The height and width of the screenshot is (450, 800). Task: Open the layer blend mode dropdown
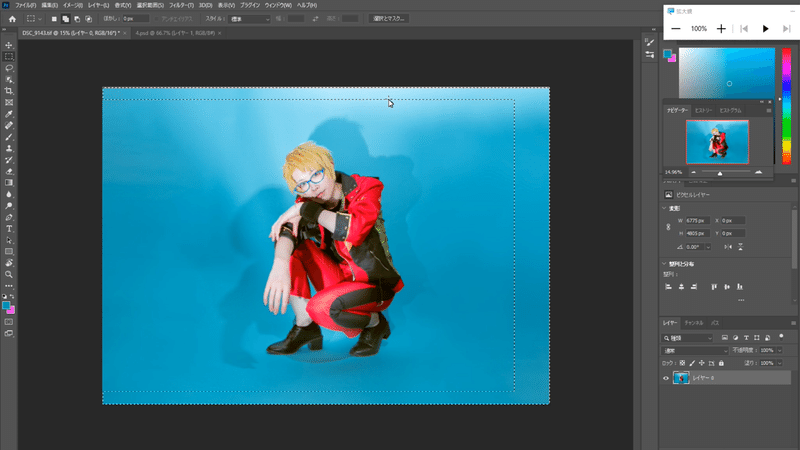(x=695, y=351)
